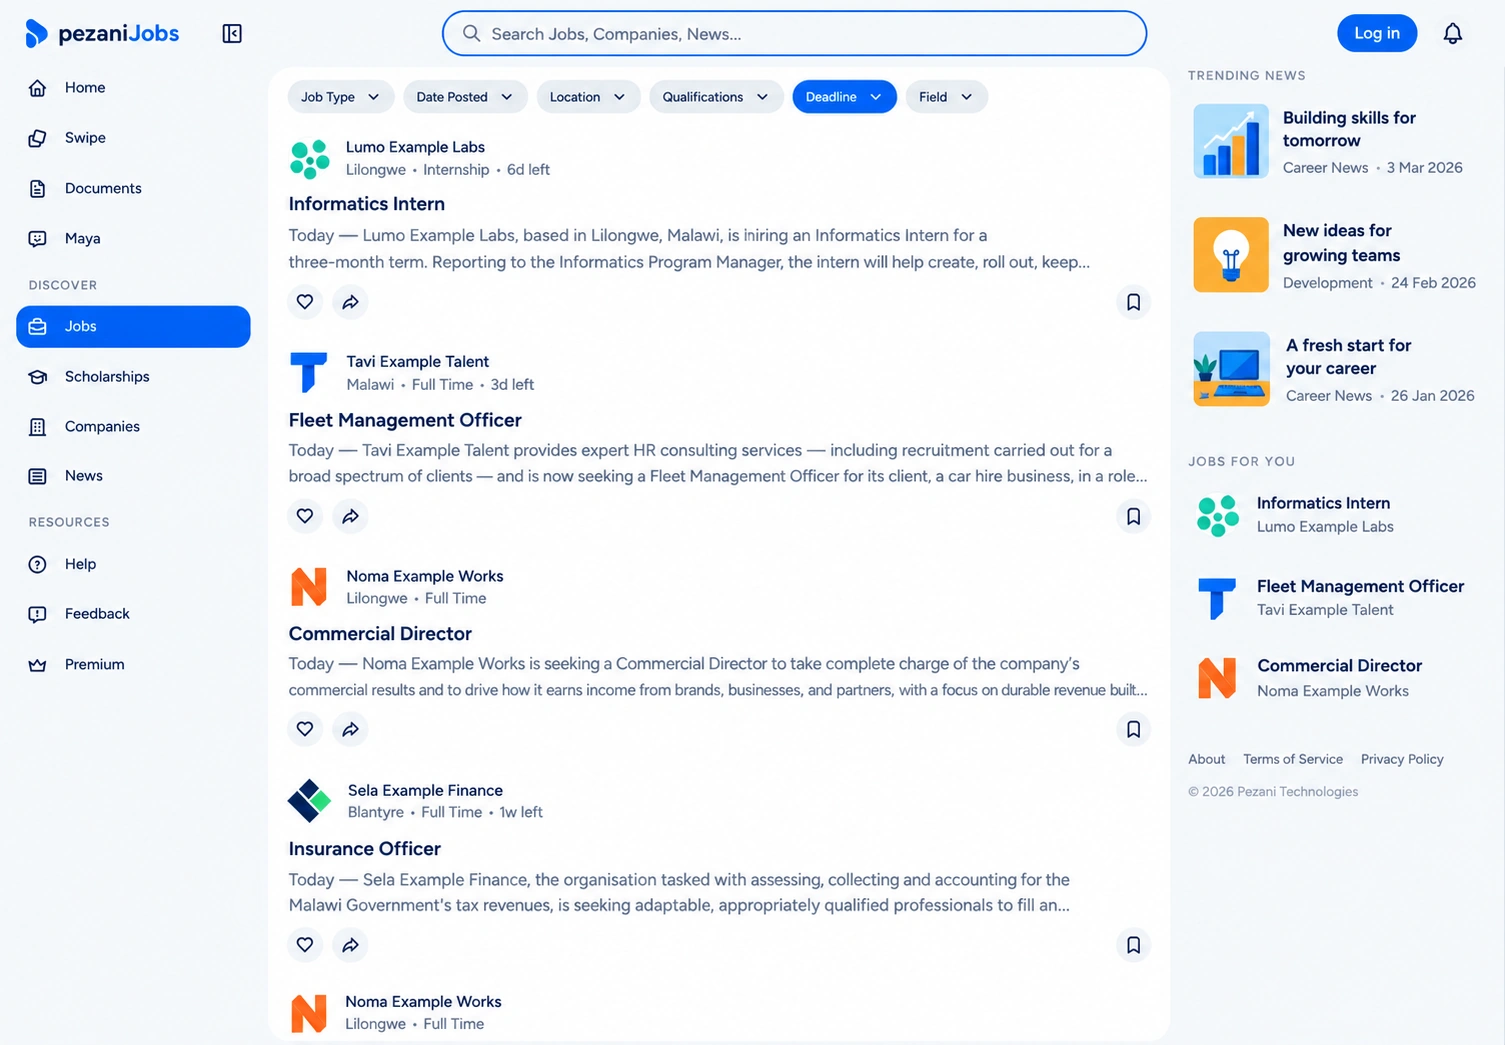This screenshot has width=1505, height=1045.
Task: Focus the Search Jobs, Companies, News field
Action: coord(794,34)
